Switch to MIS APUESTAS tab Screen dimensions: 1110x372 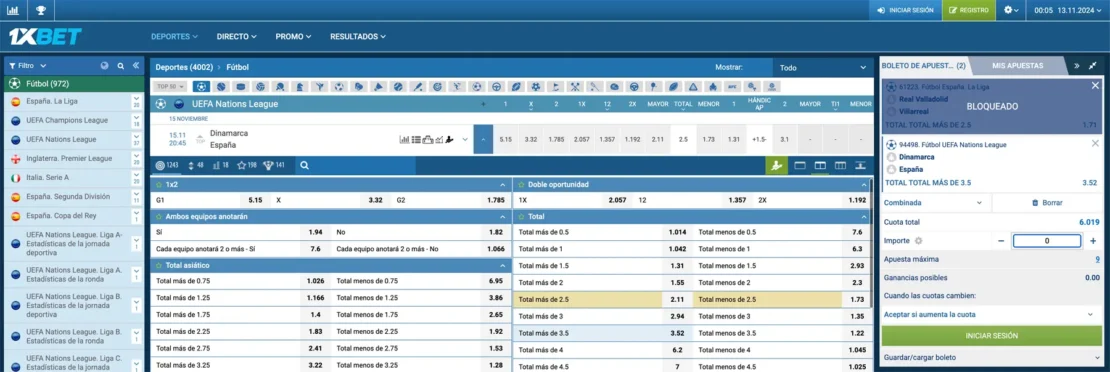[1017, 65]
